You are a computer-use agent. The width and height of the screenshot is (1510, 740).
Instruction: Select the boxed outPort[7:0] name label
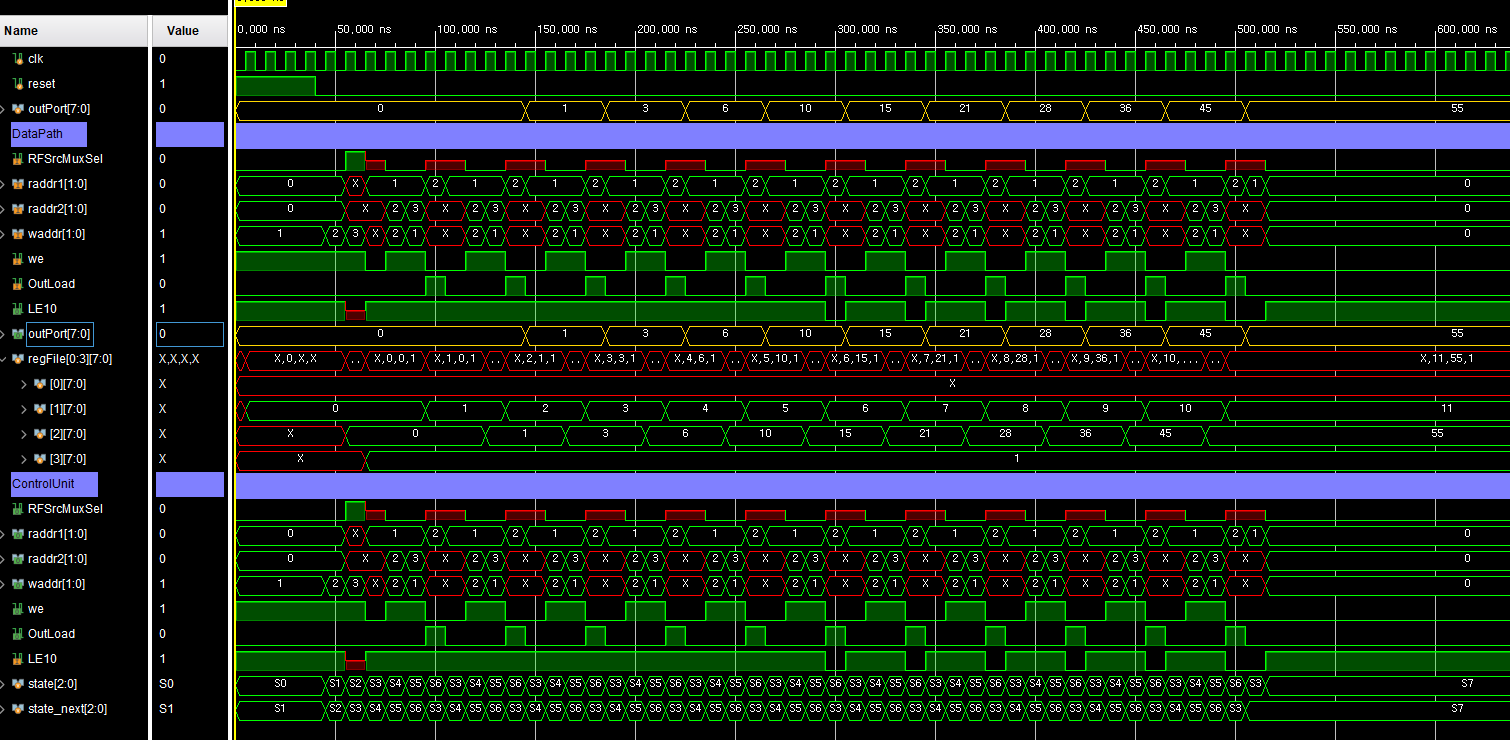[59, 334]
